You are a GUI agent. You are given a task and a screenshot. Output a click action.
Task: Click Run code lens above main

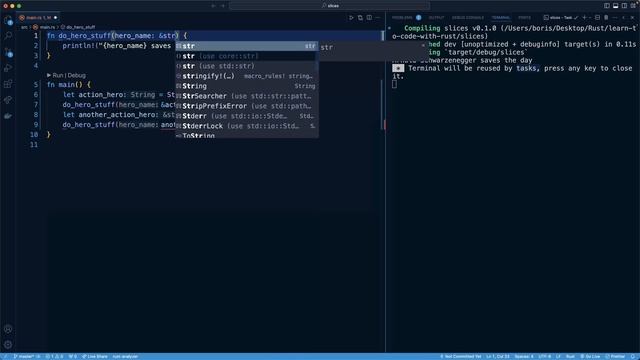click(x=58, y=75)
